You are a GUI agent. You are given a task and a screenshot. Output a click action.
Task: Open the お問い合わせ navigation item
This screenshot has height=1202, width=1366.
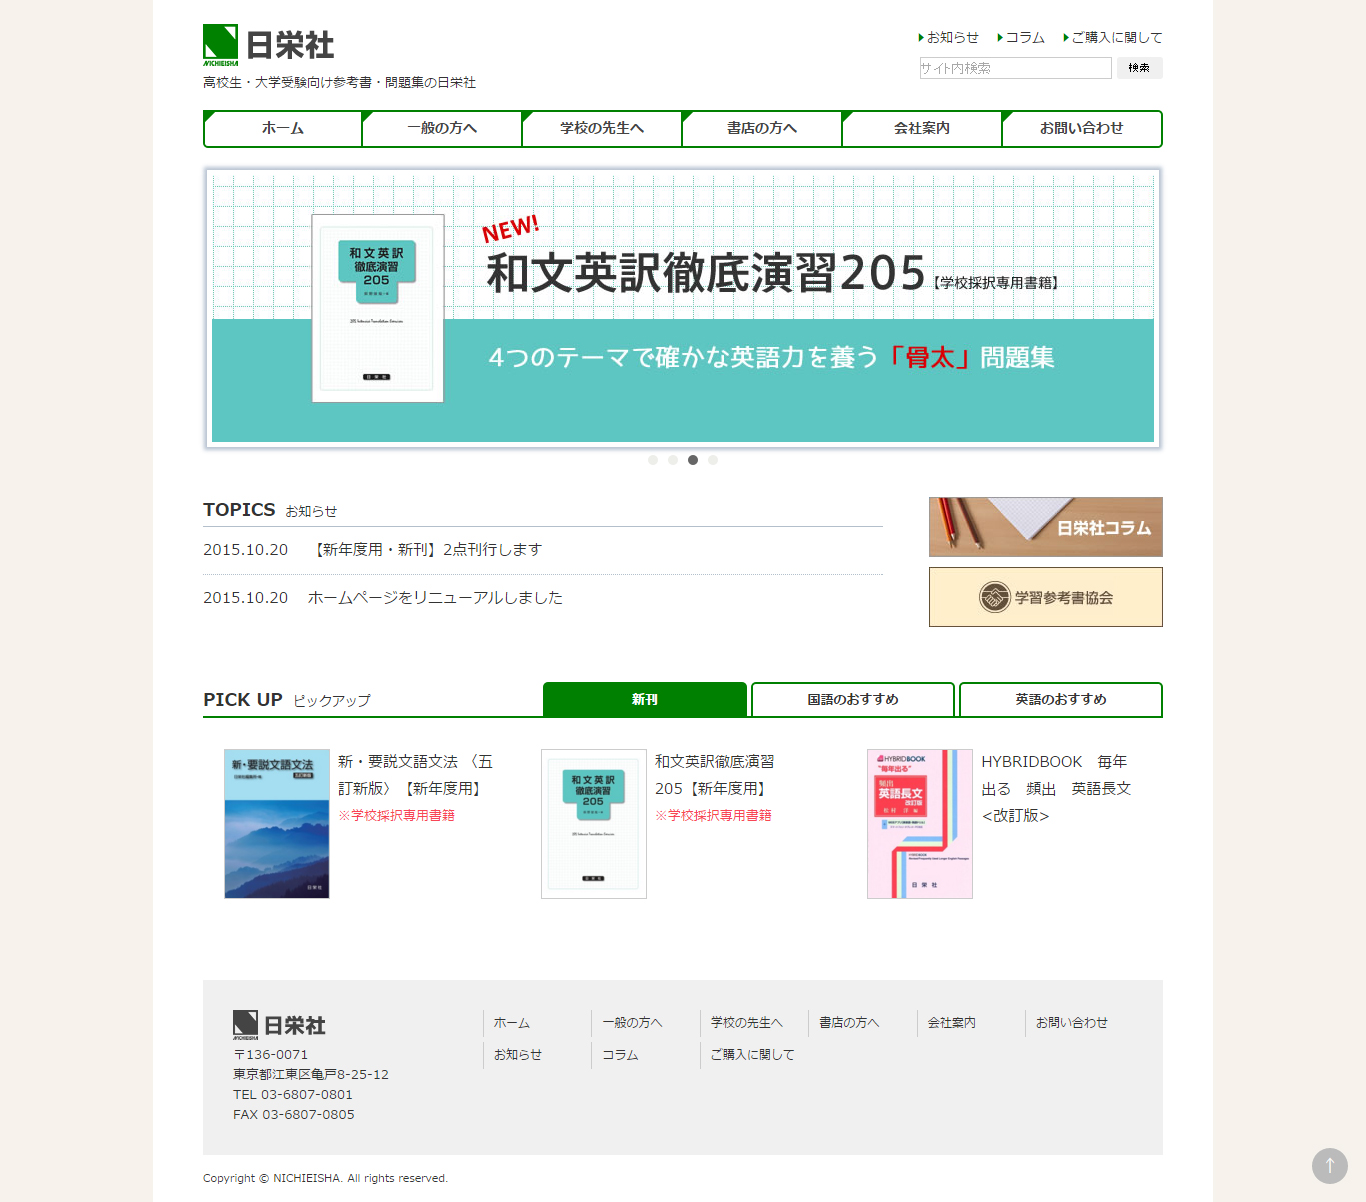(1082, 129)
